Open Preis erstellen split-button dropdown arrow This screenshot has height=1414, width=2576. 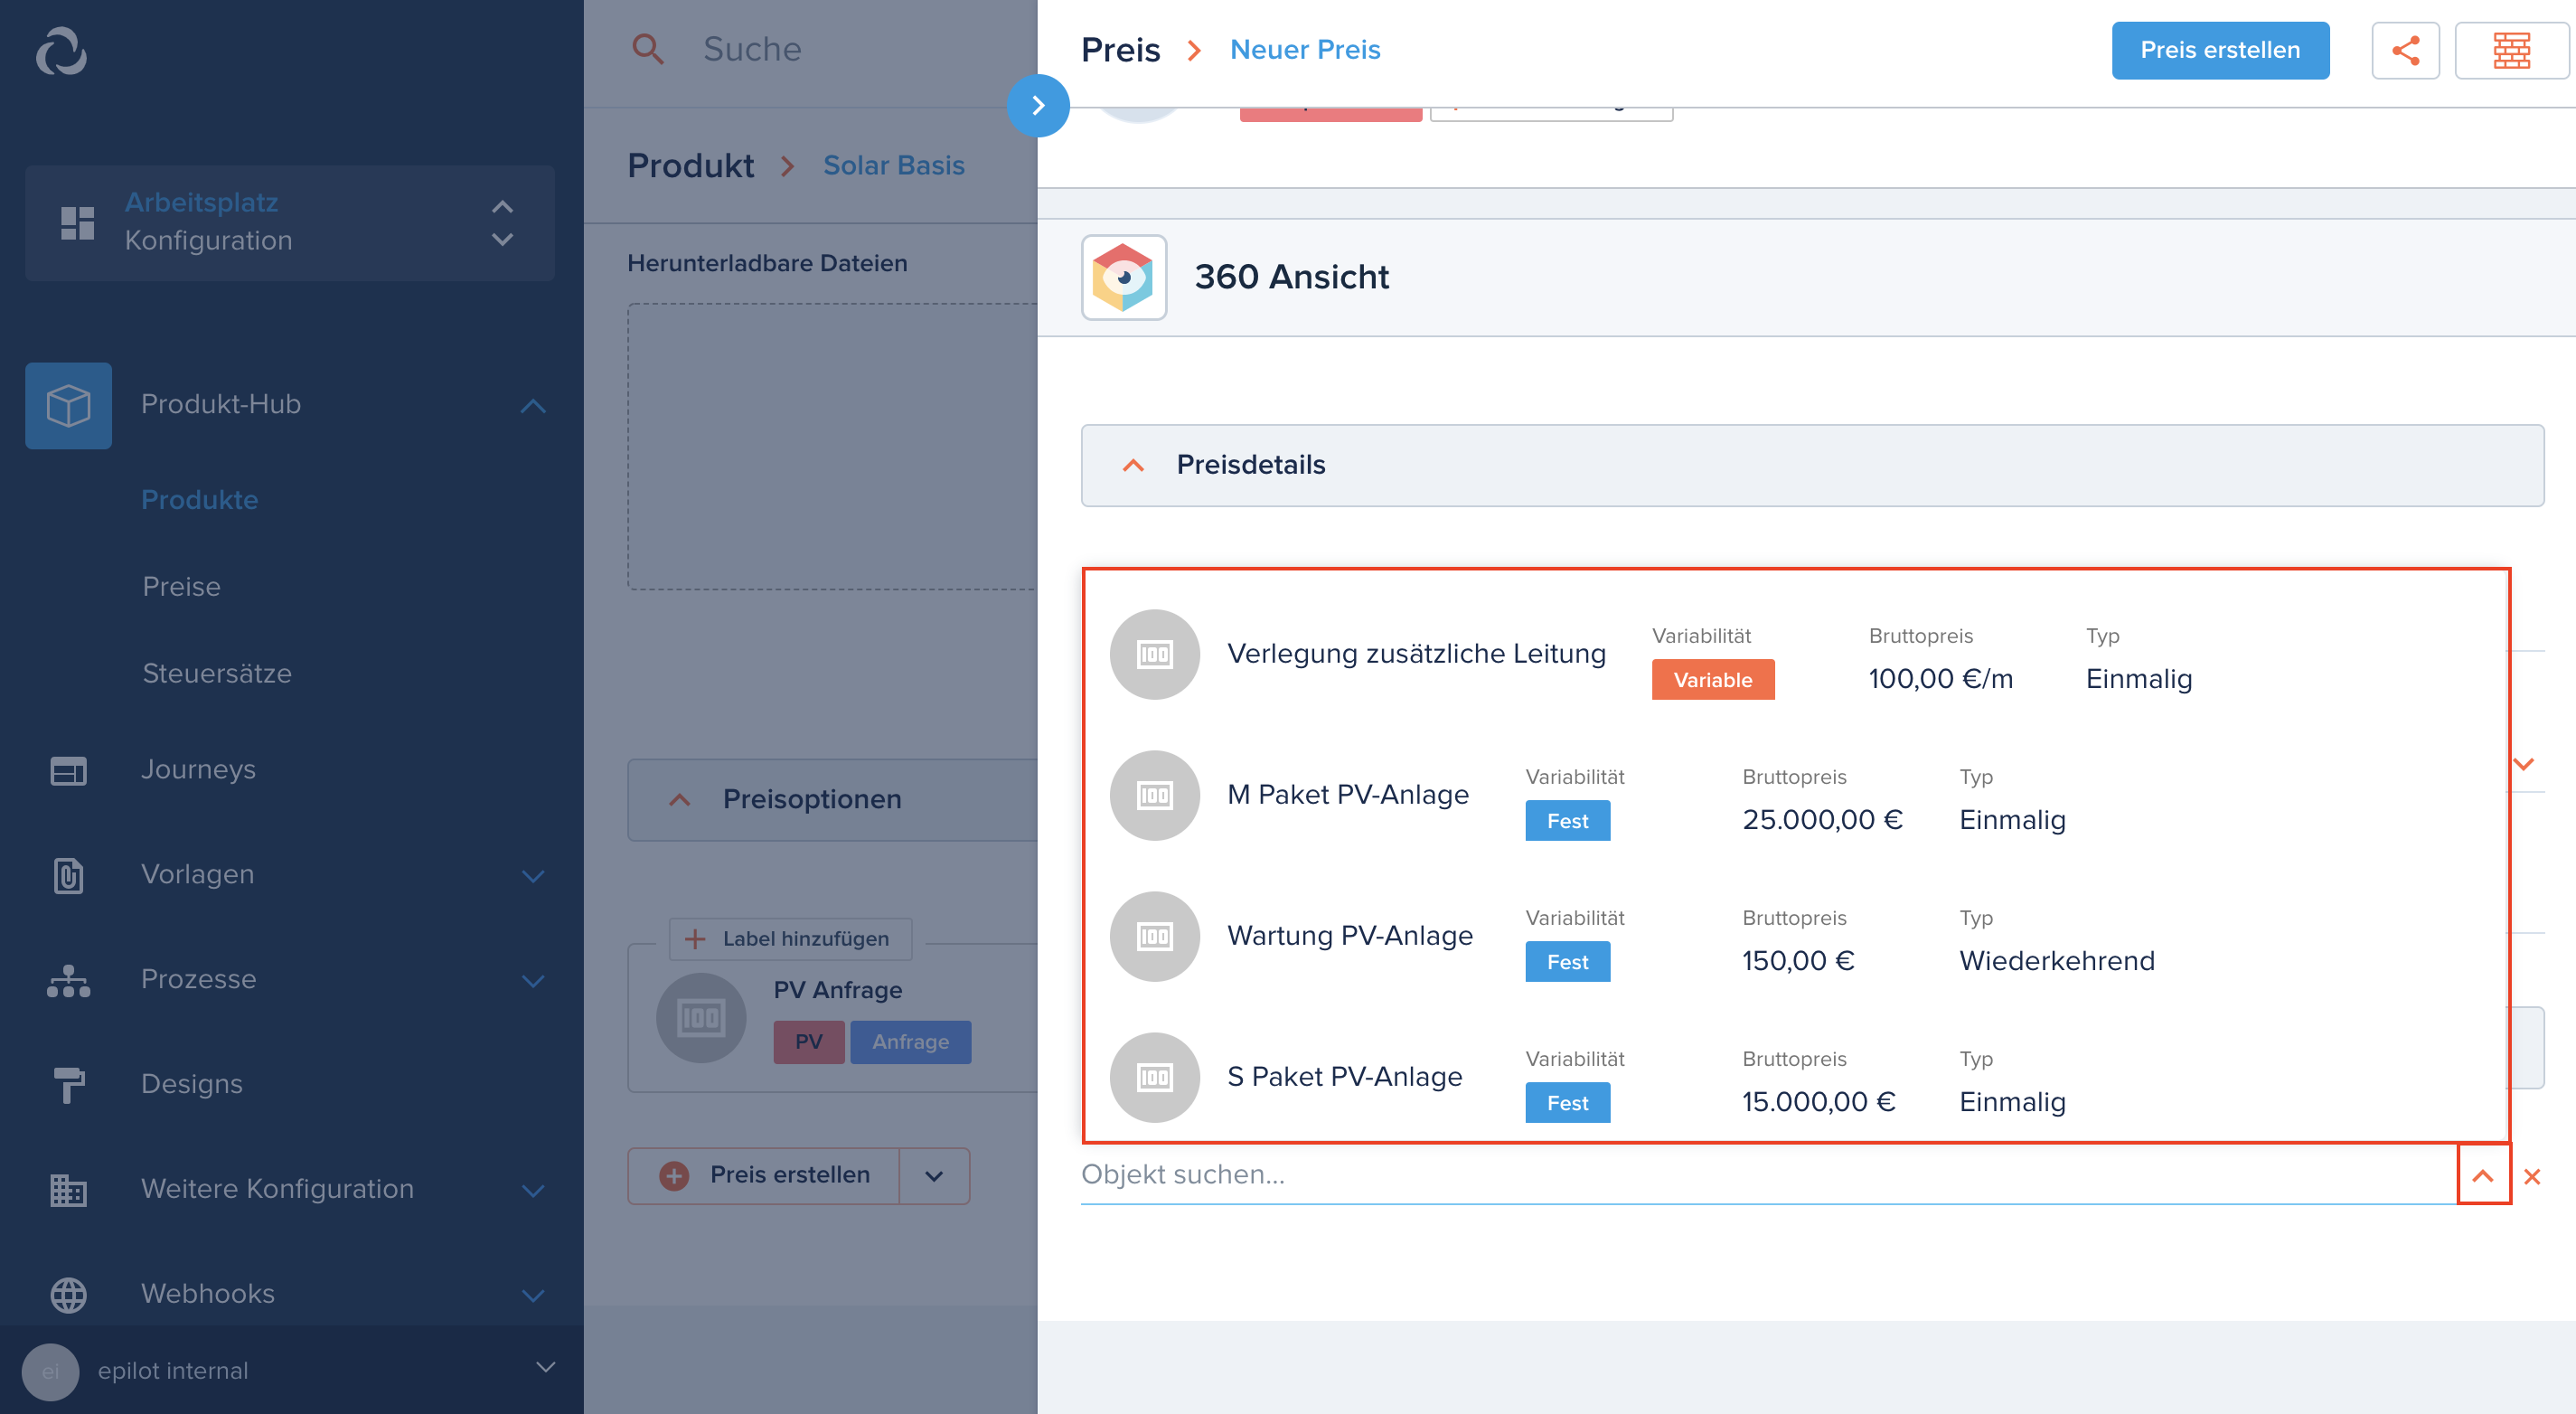(x=934, y=1176)
